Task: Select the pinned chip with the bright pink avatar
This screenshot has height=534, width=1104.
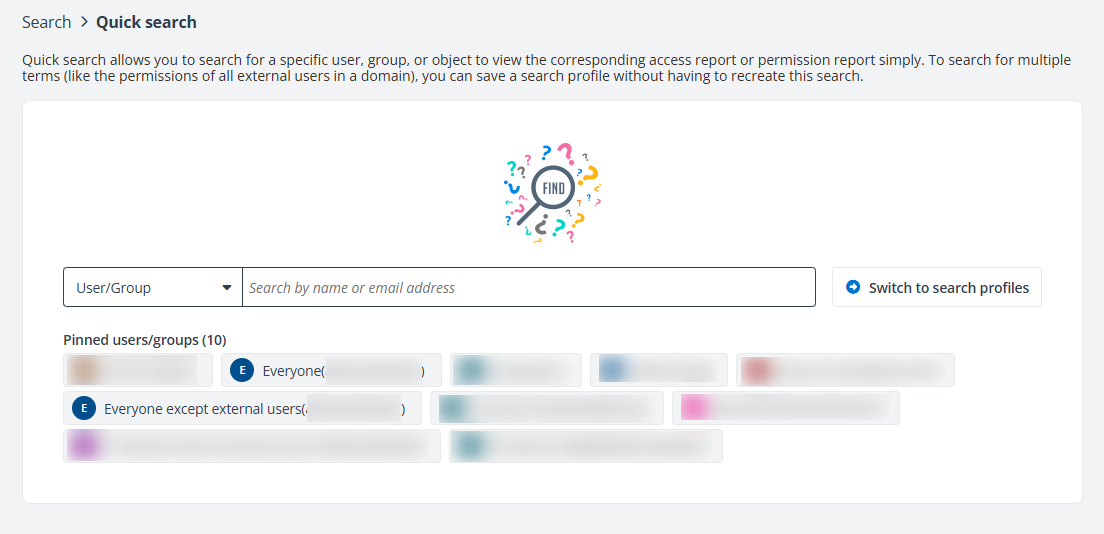Action: [785, 408]
